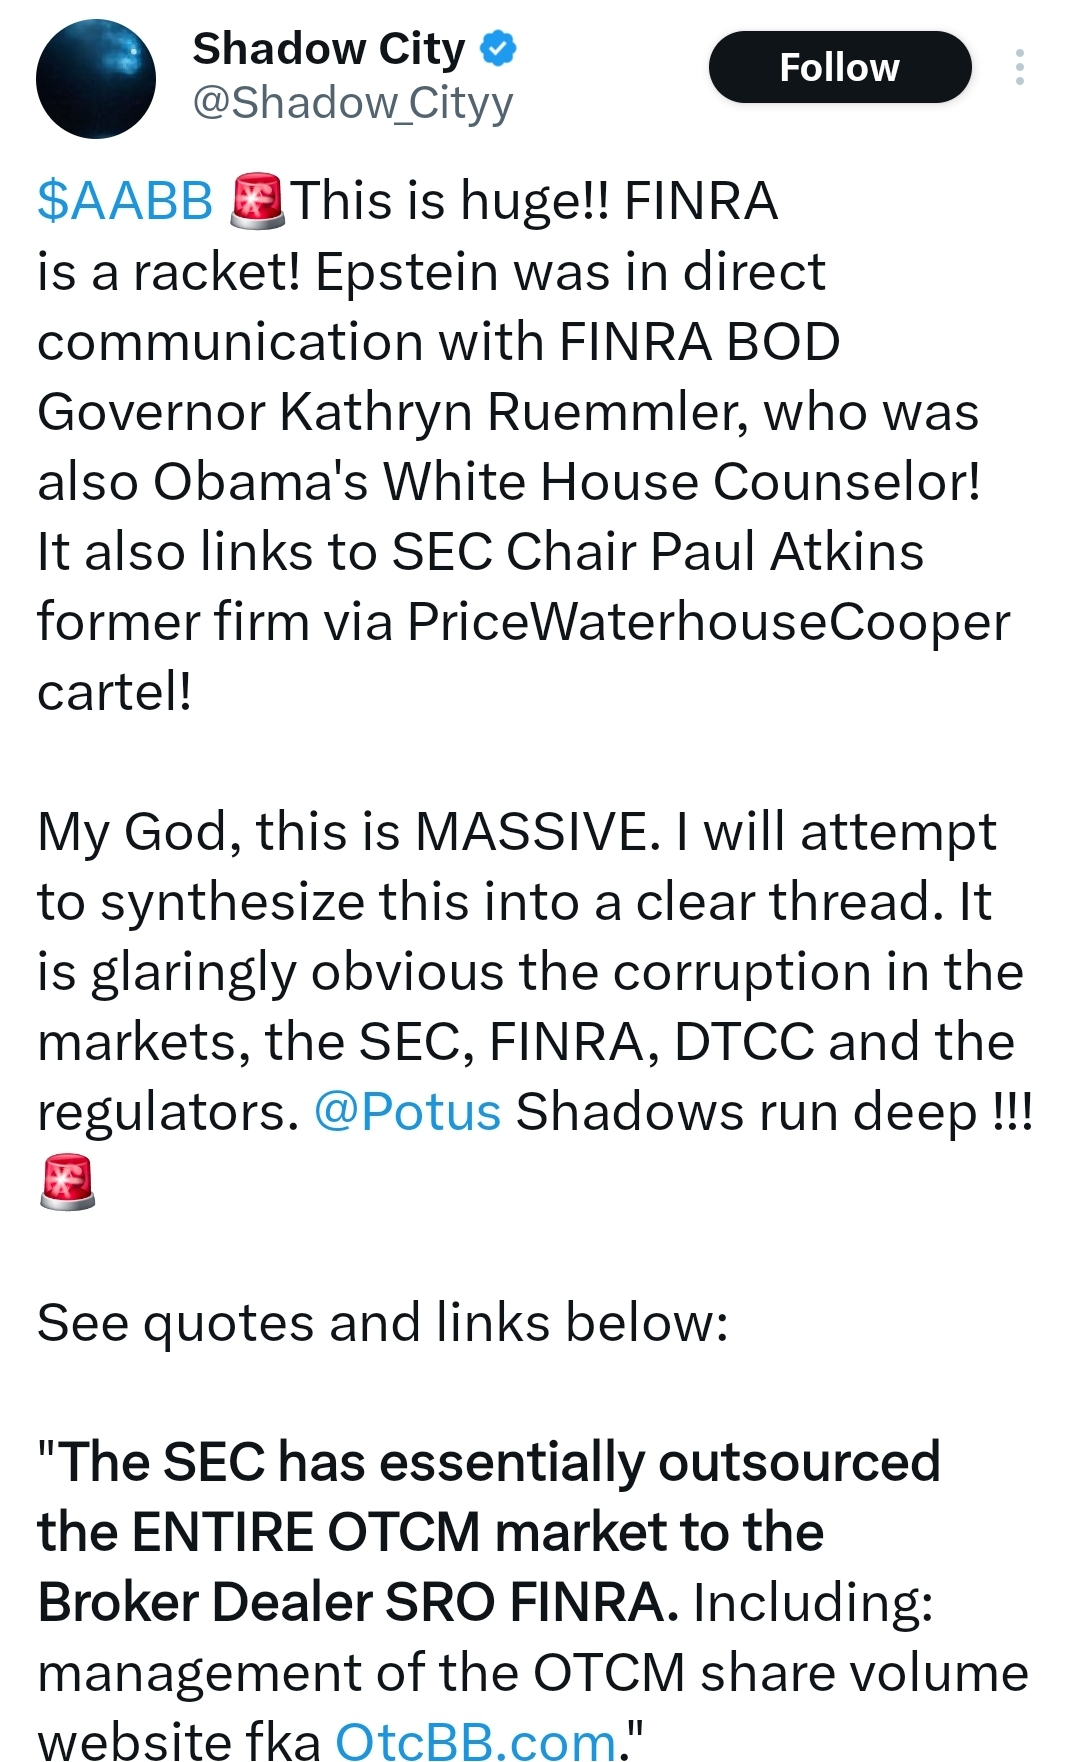Visit the OtcBB.com link
This screenshot has width=1080, height=1762.
click(x=475, y=1740)
